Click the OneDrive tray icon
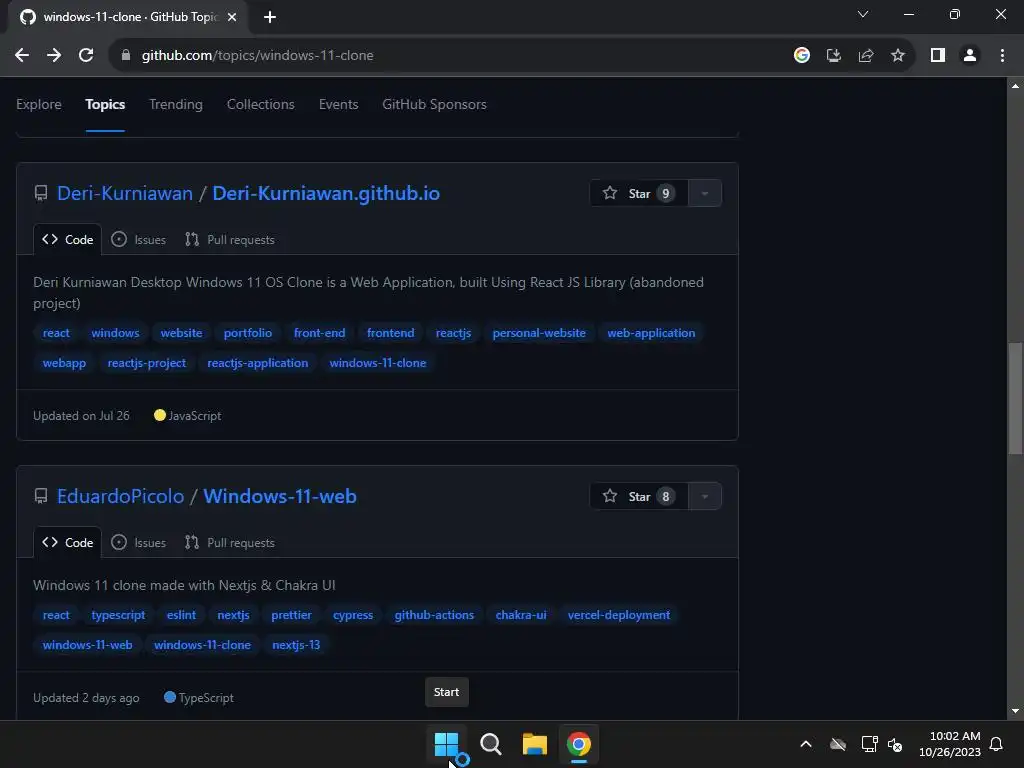This screenshot has height=768, width=1024. tap(838, 744)
